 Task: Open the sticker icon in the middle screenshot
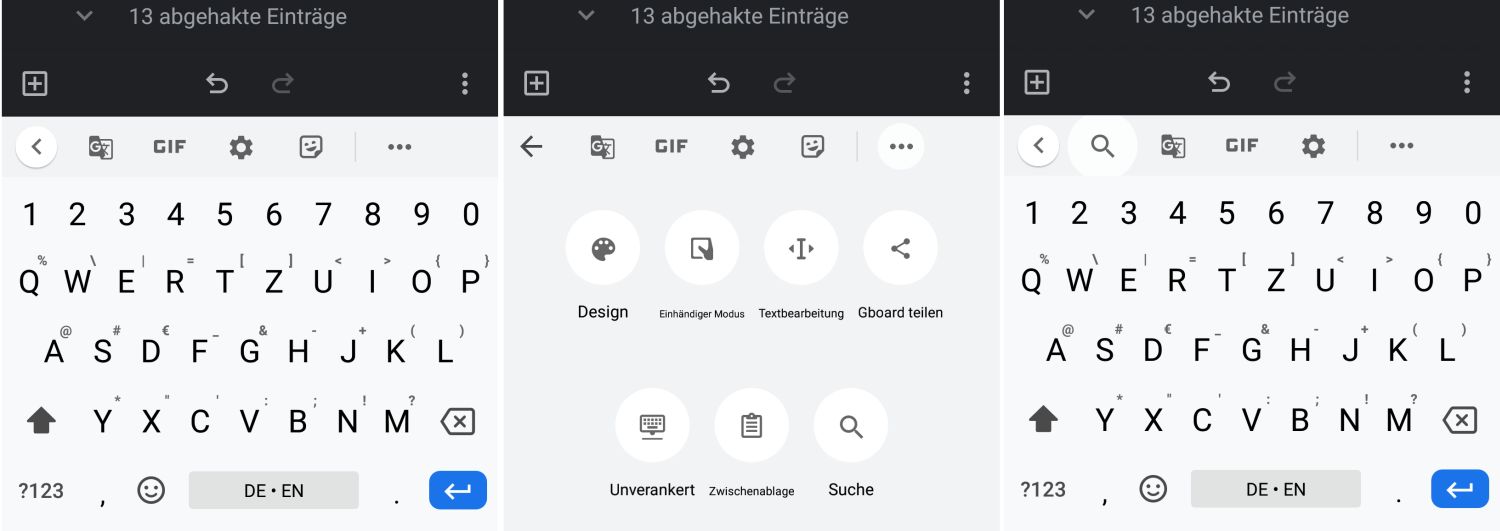(813, 147)
